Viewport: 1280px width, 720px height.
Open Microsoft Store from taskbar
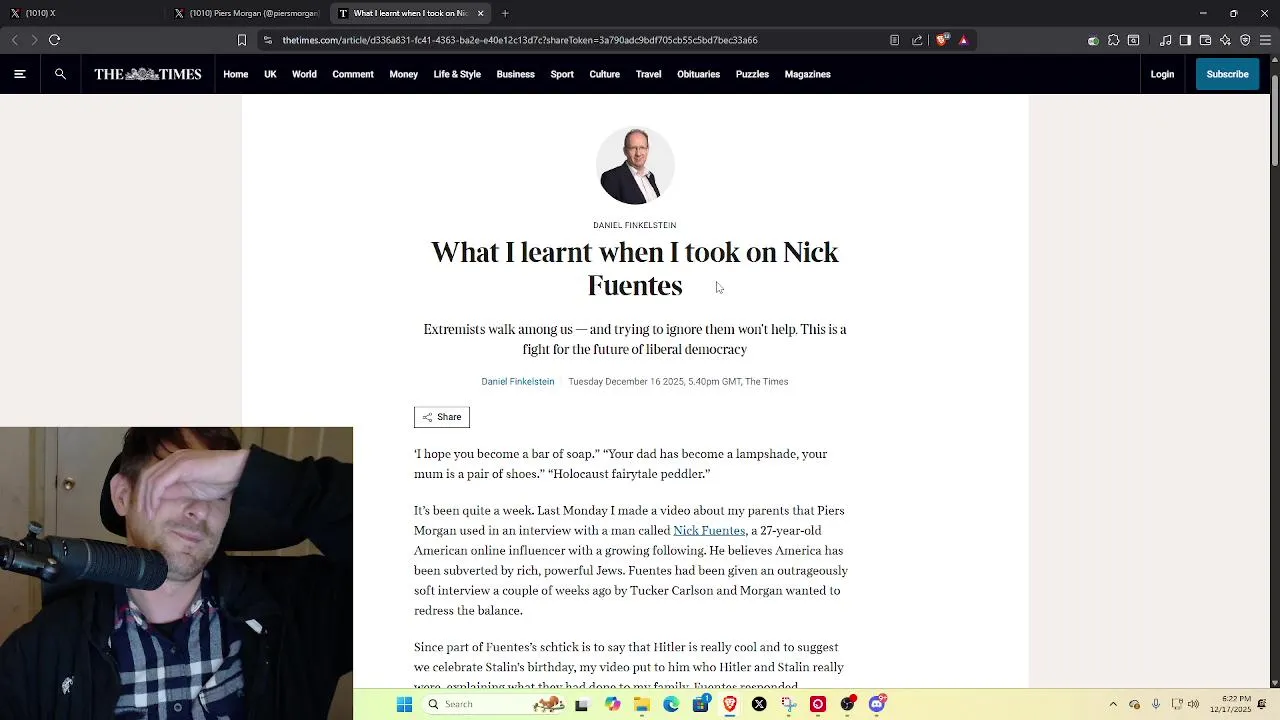(701, 704)
